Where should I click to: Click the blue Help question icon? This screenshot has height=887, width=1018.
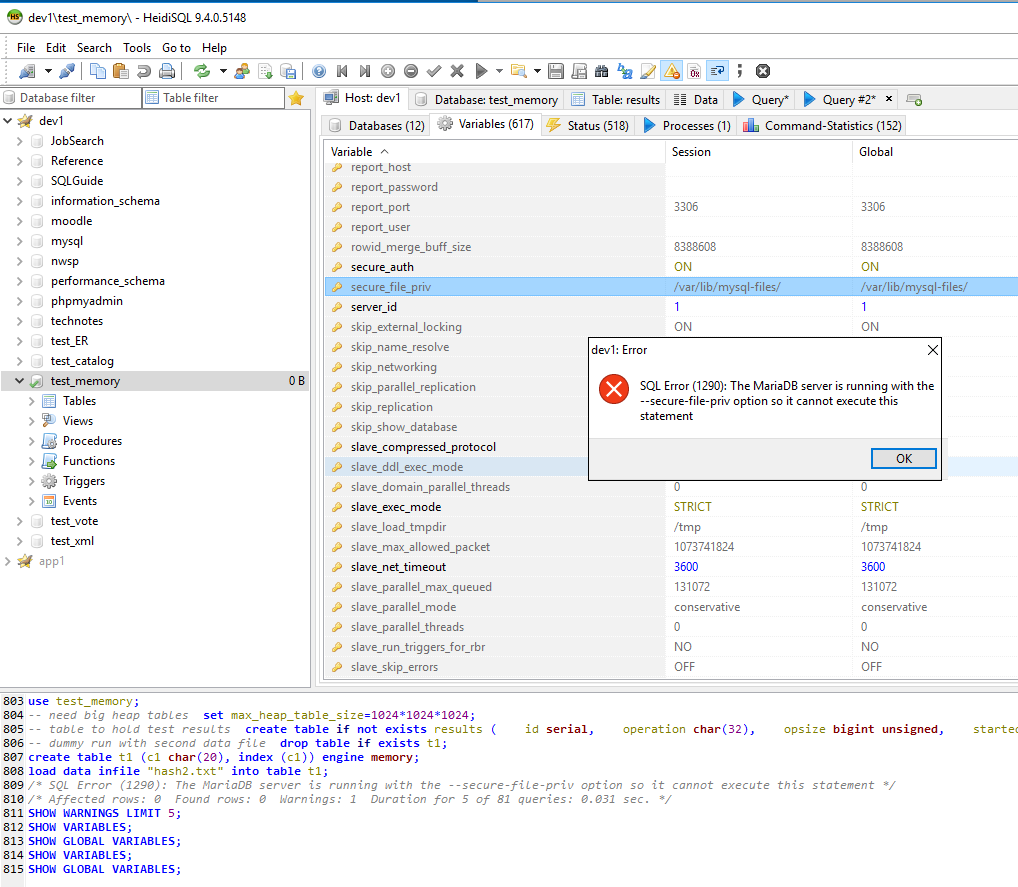[319, 71]
